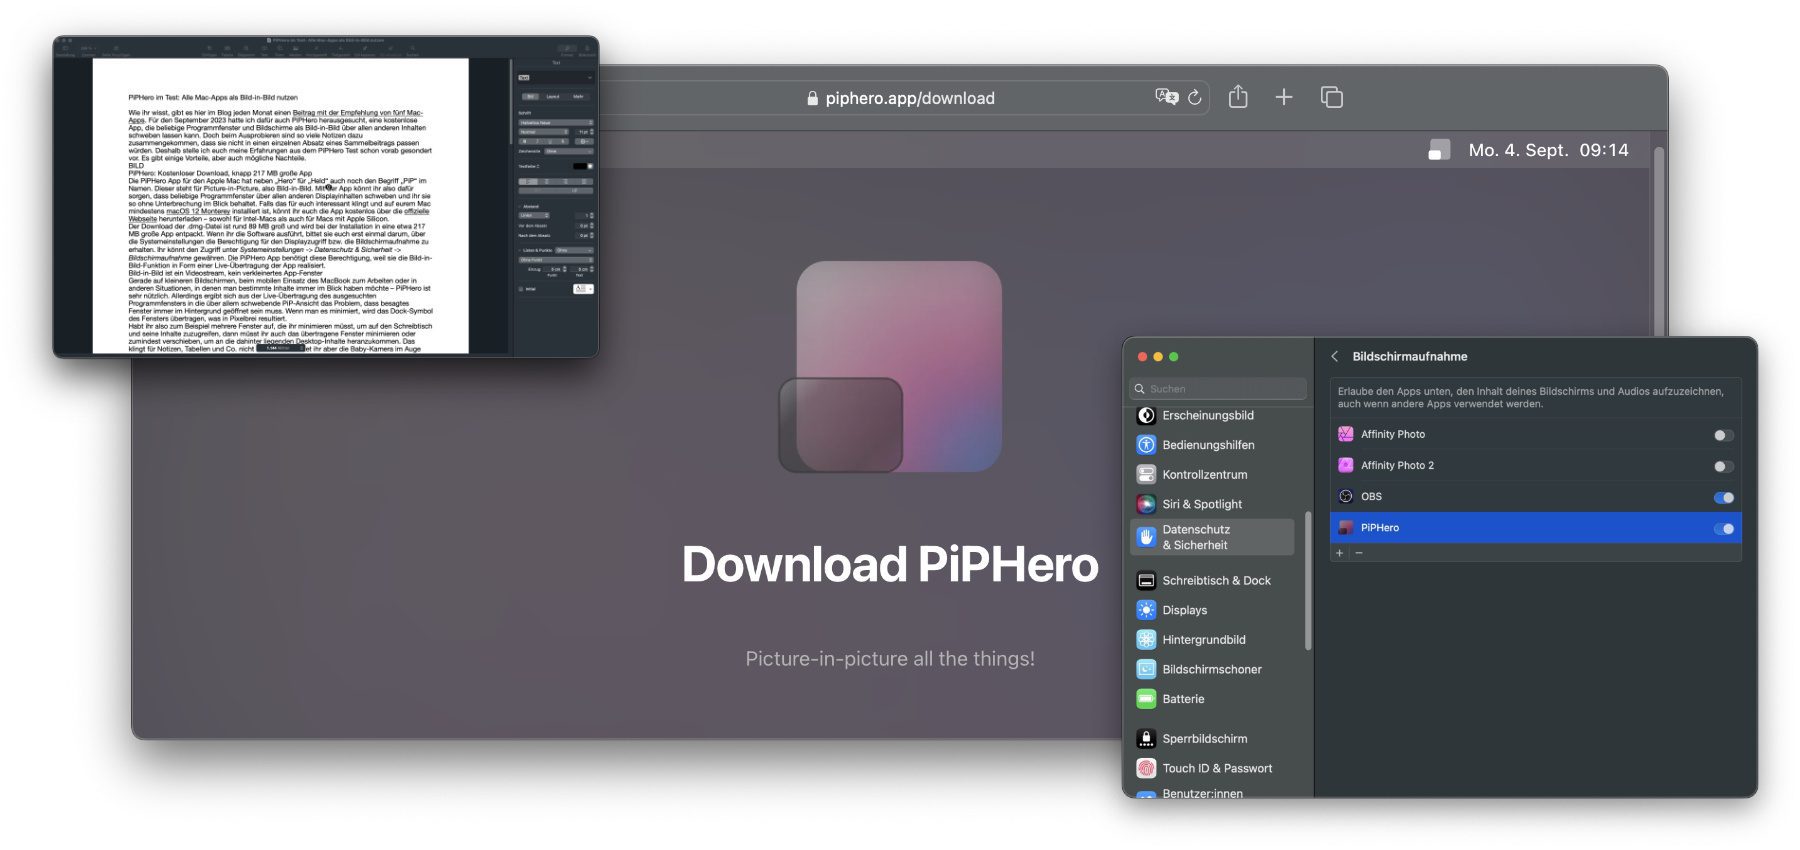Screen dimensions: 1800x850
Task: Open a new Safari tab with plus icon
Action: point(1284,97)
